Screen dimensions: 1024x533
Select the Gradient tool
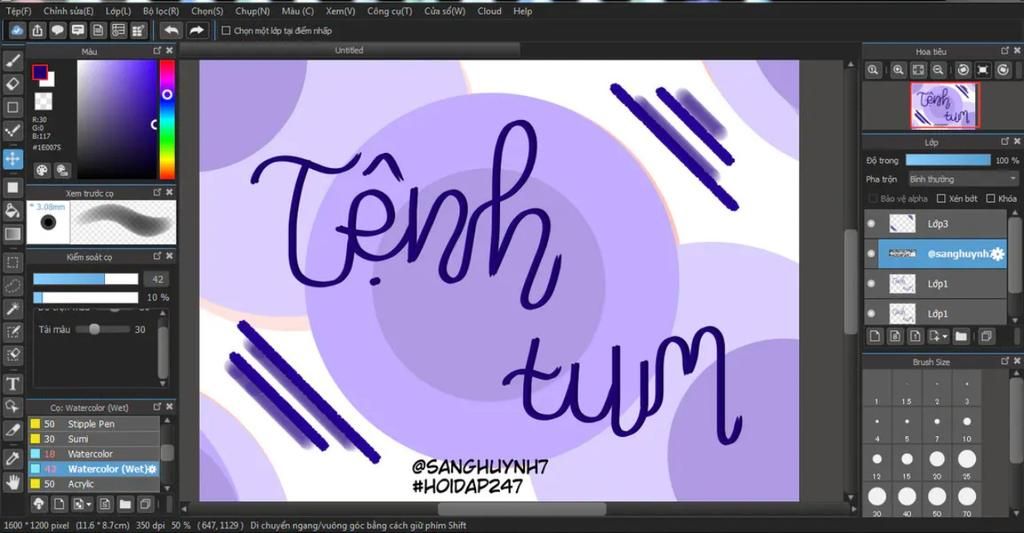click(12, 234)
